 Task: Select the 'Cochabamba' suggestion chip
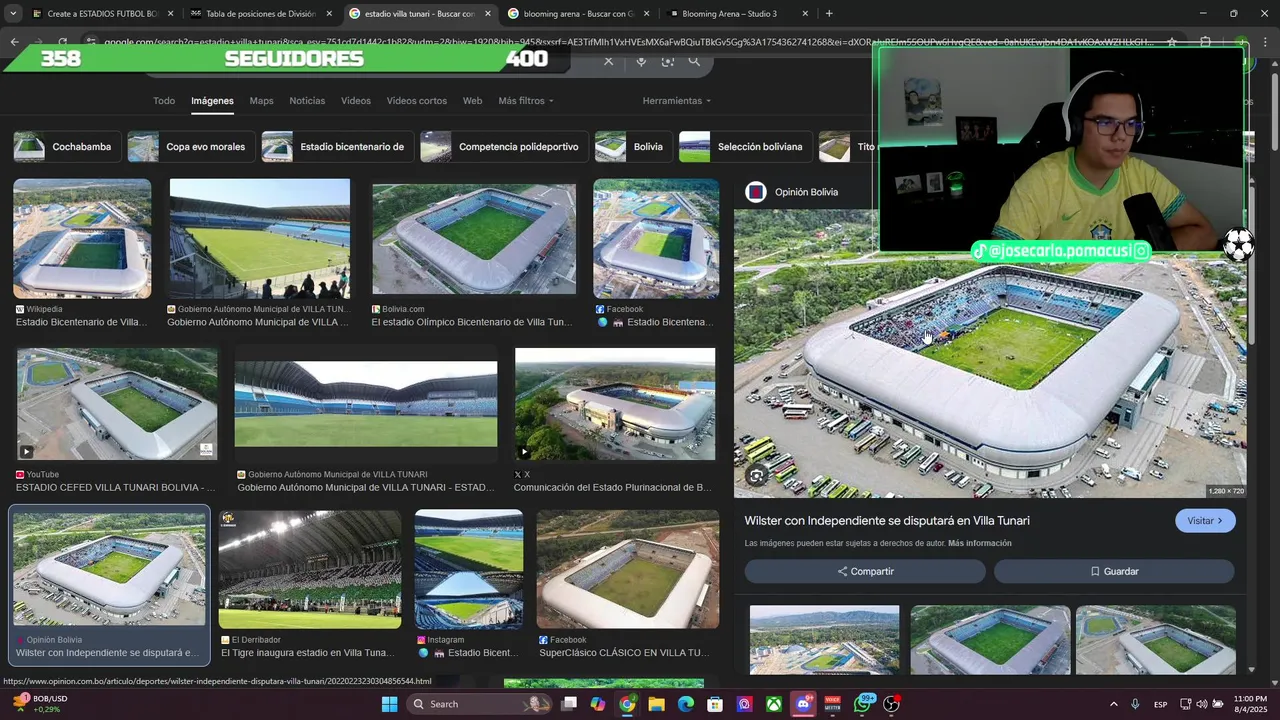click(x=67, y=147)
